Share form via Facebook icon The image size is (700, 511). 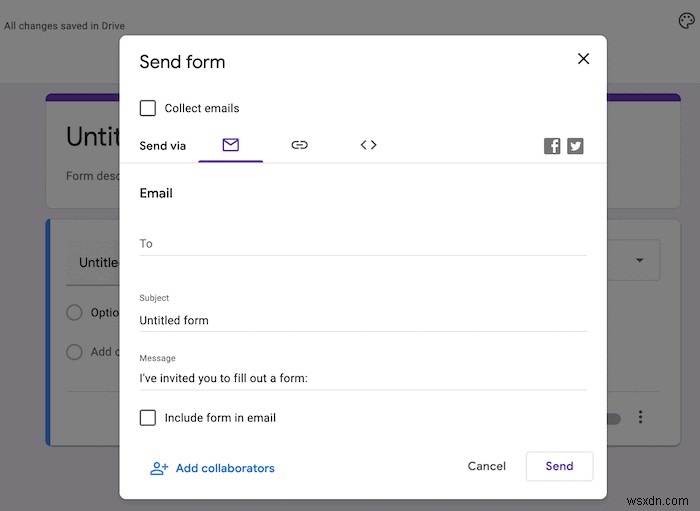pyautogui.click(x=552, y=146)
